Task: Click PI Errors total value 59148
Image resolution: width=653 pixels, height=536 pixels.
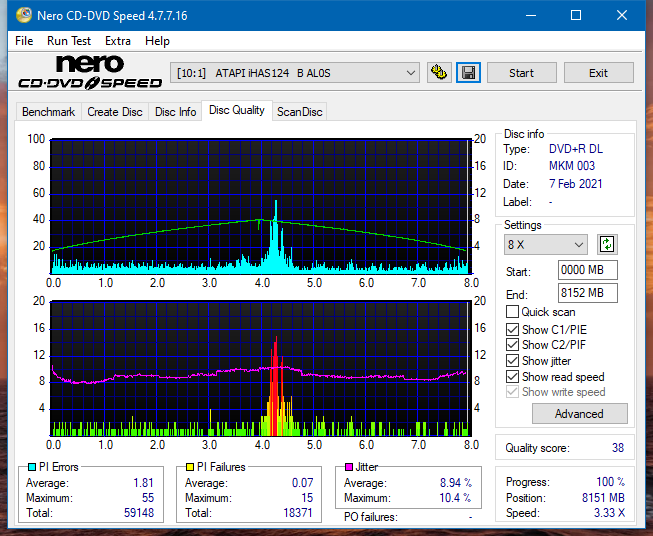Action: pyautogui.click(x=139, y=513)
